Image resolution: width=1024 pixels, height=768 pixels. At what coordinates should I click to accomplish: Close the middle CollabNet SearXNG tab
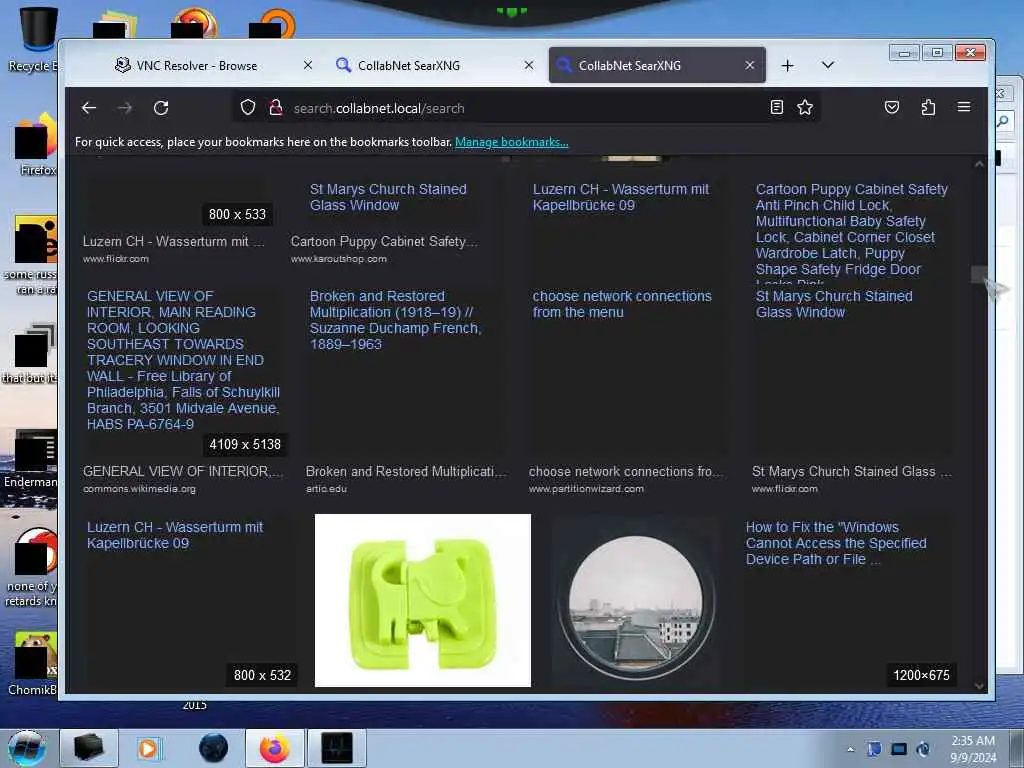click(529, 65)
